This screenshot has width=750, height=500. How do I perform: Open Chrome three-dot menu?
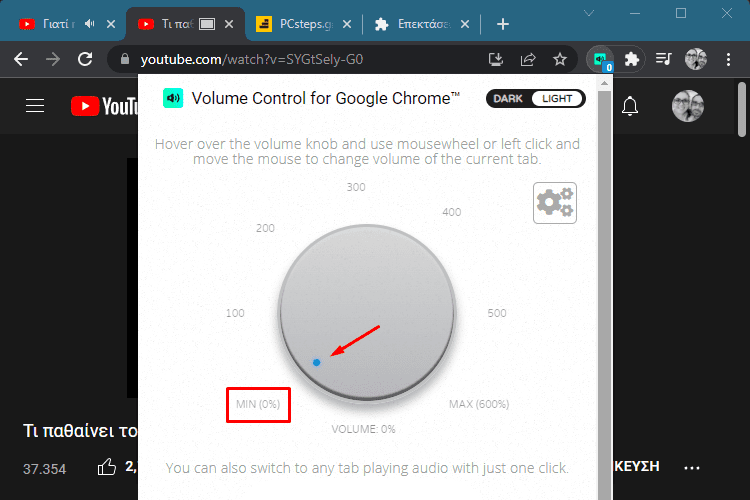[x=728, y=59]
